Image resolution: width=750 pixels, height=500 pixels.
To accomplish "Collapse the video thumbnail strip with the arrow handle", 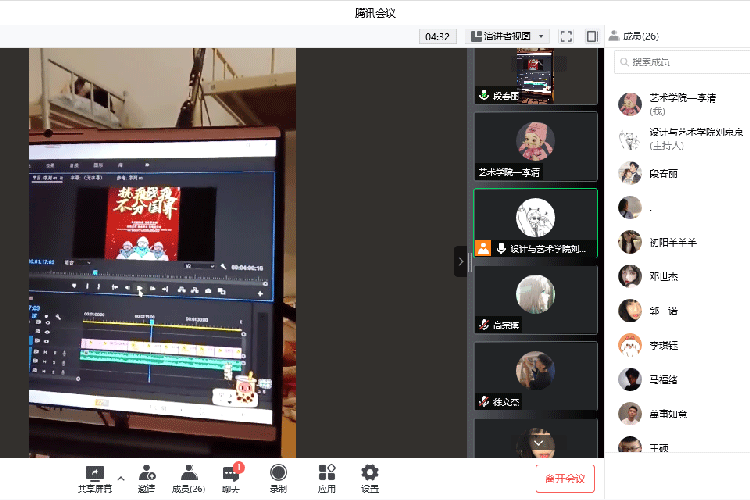I will (x=460, y=261).
